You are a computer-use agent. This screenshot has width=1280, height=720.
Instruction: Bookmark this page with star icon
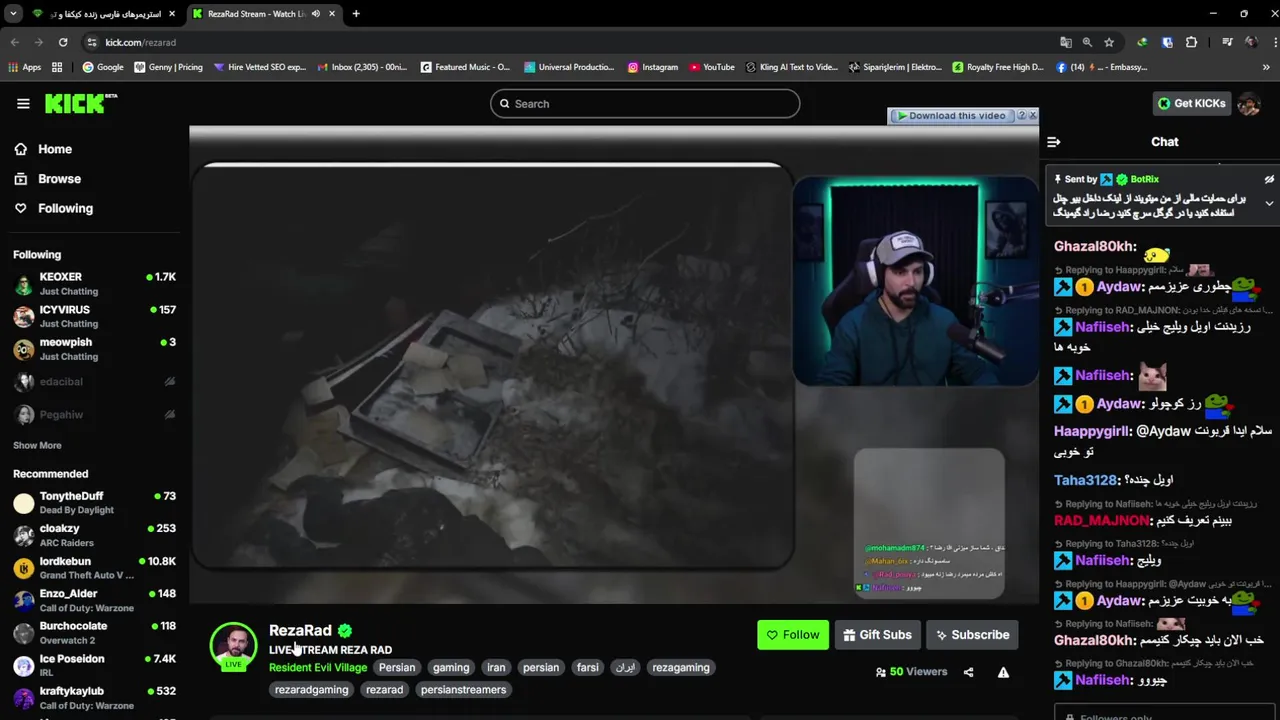click(1109, 42)
